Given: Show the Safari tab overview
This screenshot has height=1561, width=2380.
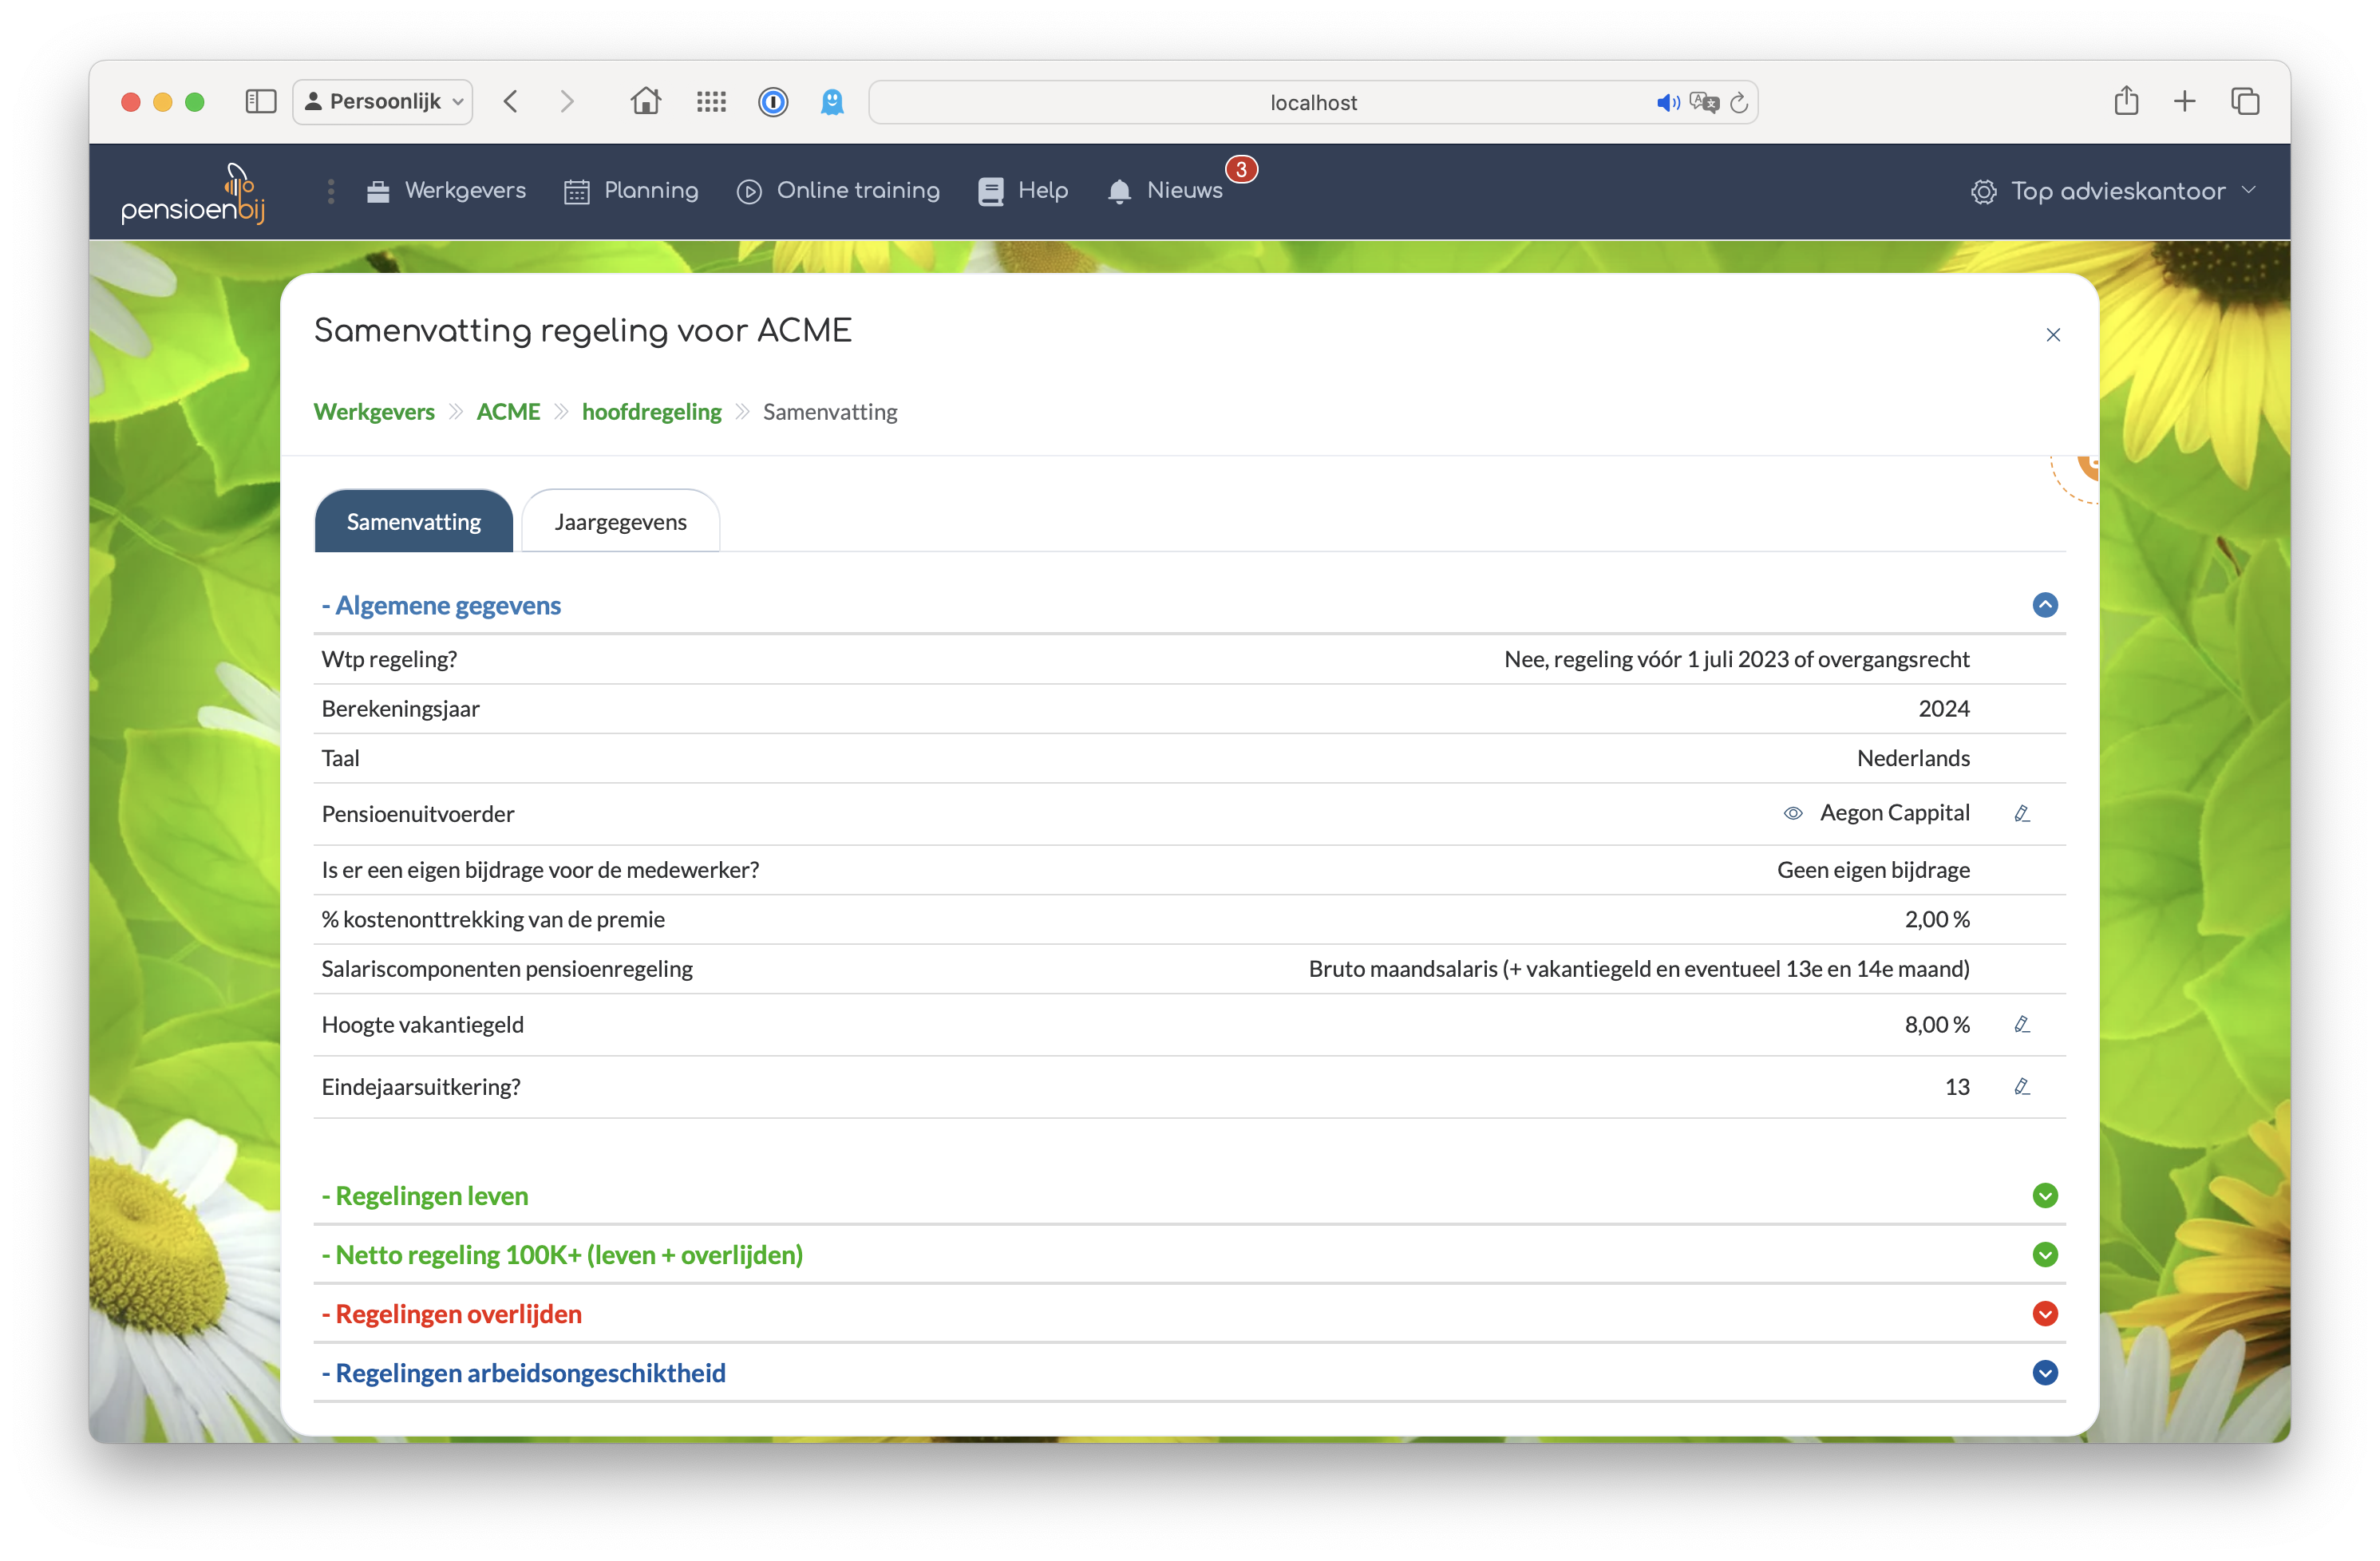Looking at the screenshot, I should click(x=2245, y=101).
